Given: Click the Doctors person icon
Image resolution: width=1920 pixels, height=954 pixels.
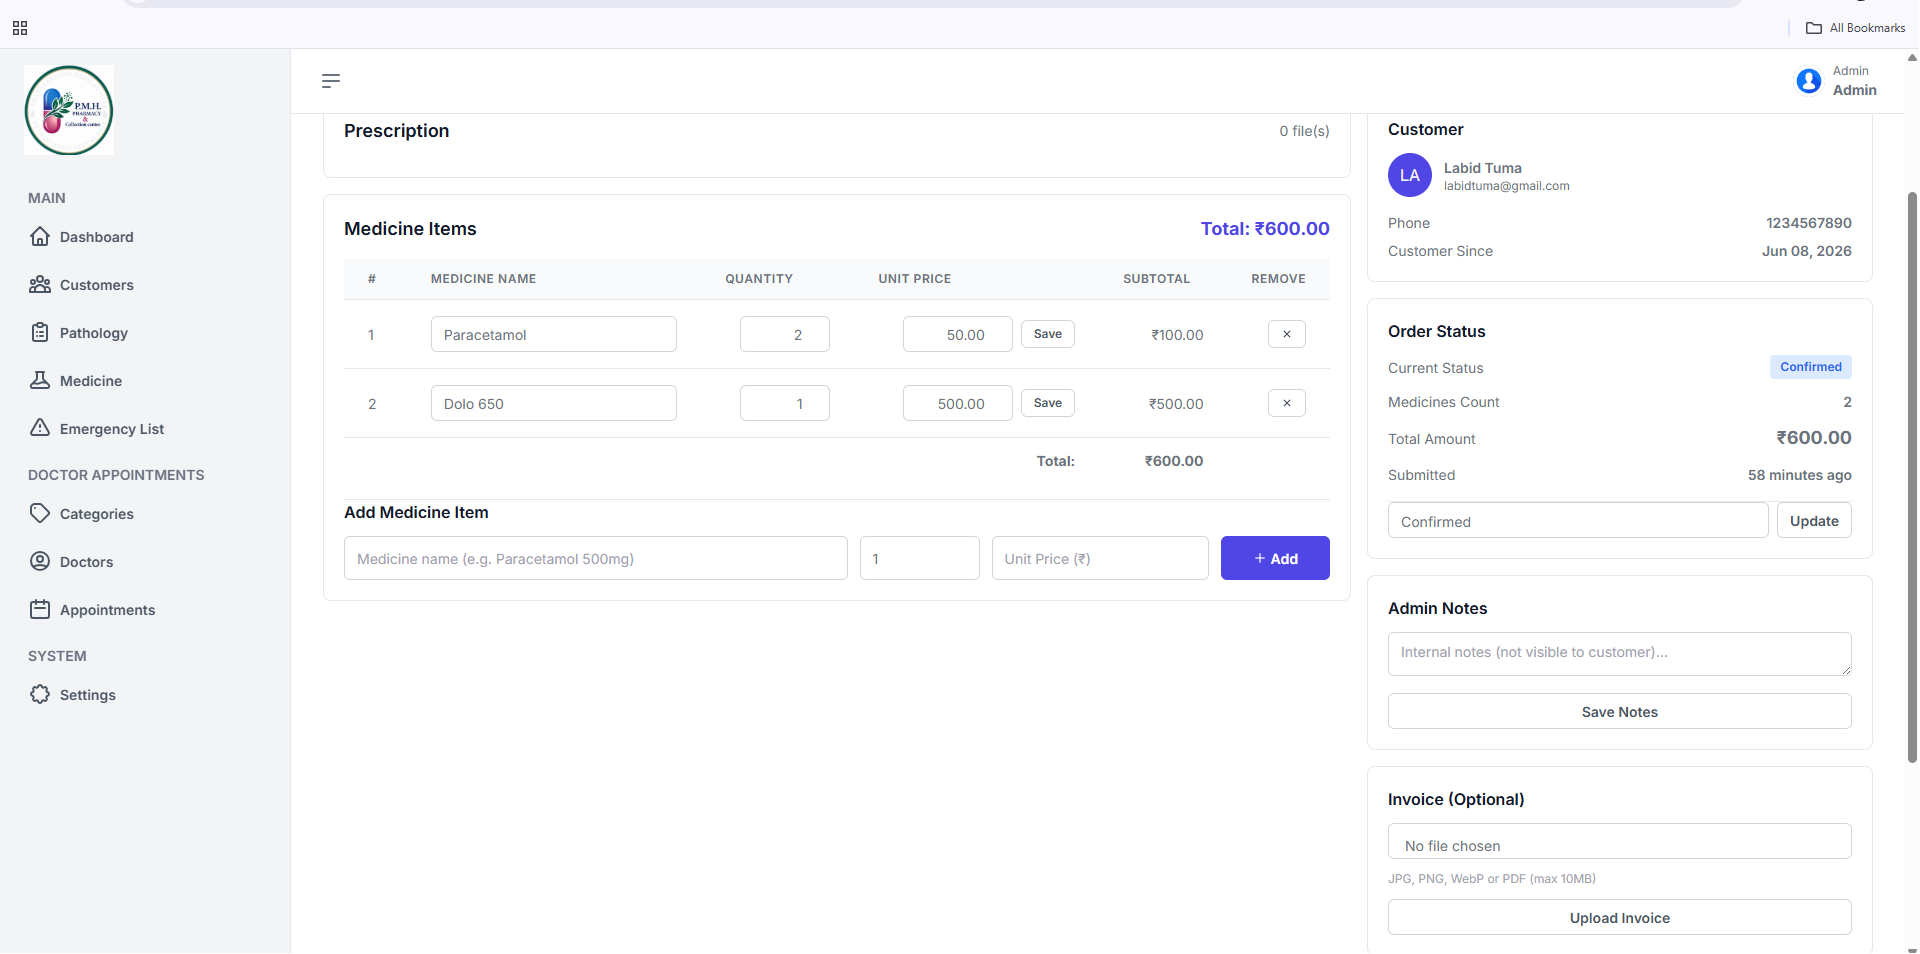Looking at the screenshot, I should coord(40,561).
